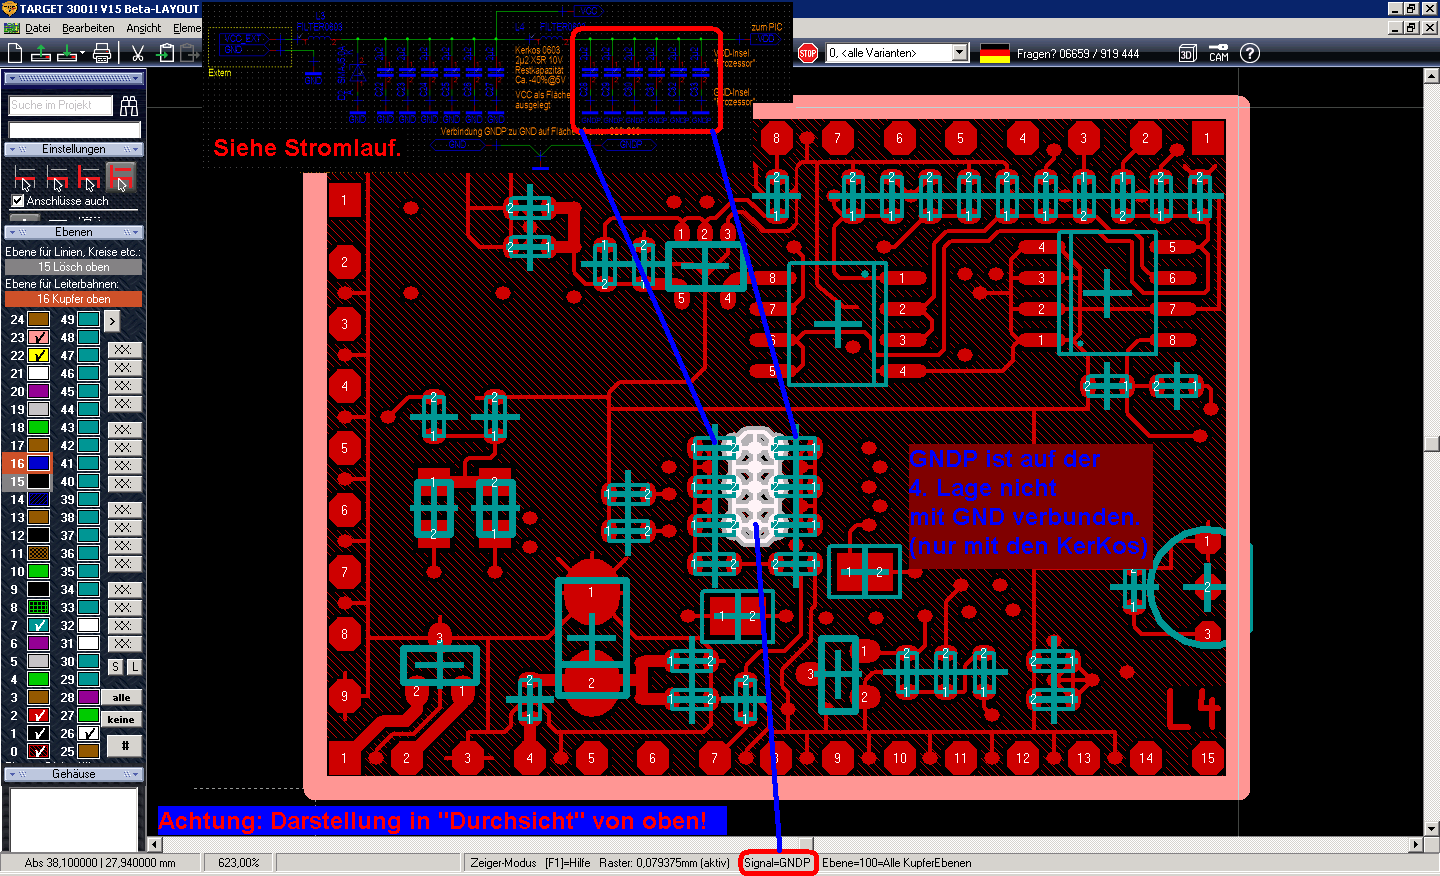Click the 'keine' layers button
The image size is (1440, 876).
121,719
